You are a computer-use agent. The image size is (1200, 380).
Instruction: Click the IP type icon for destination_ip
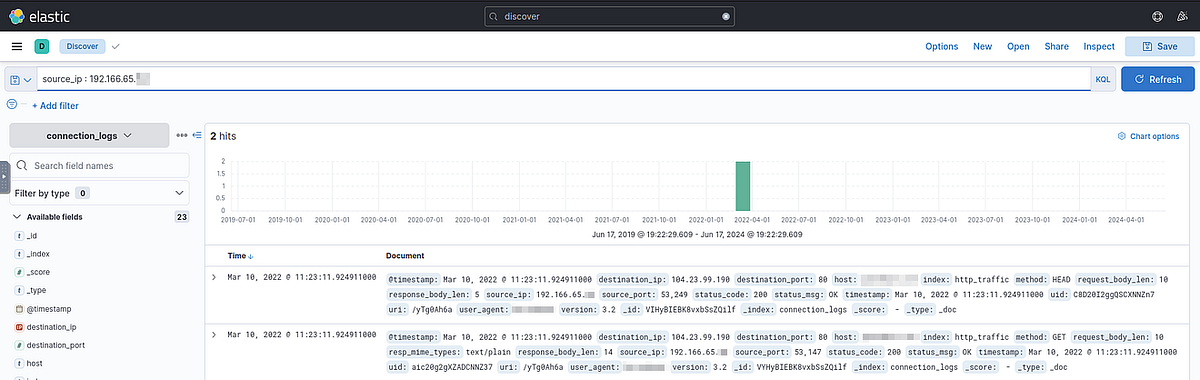click(x=18, y=327)
